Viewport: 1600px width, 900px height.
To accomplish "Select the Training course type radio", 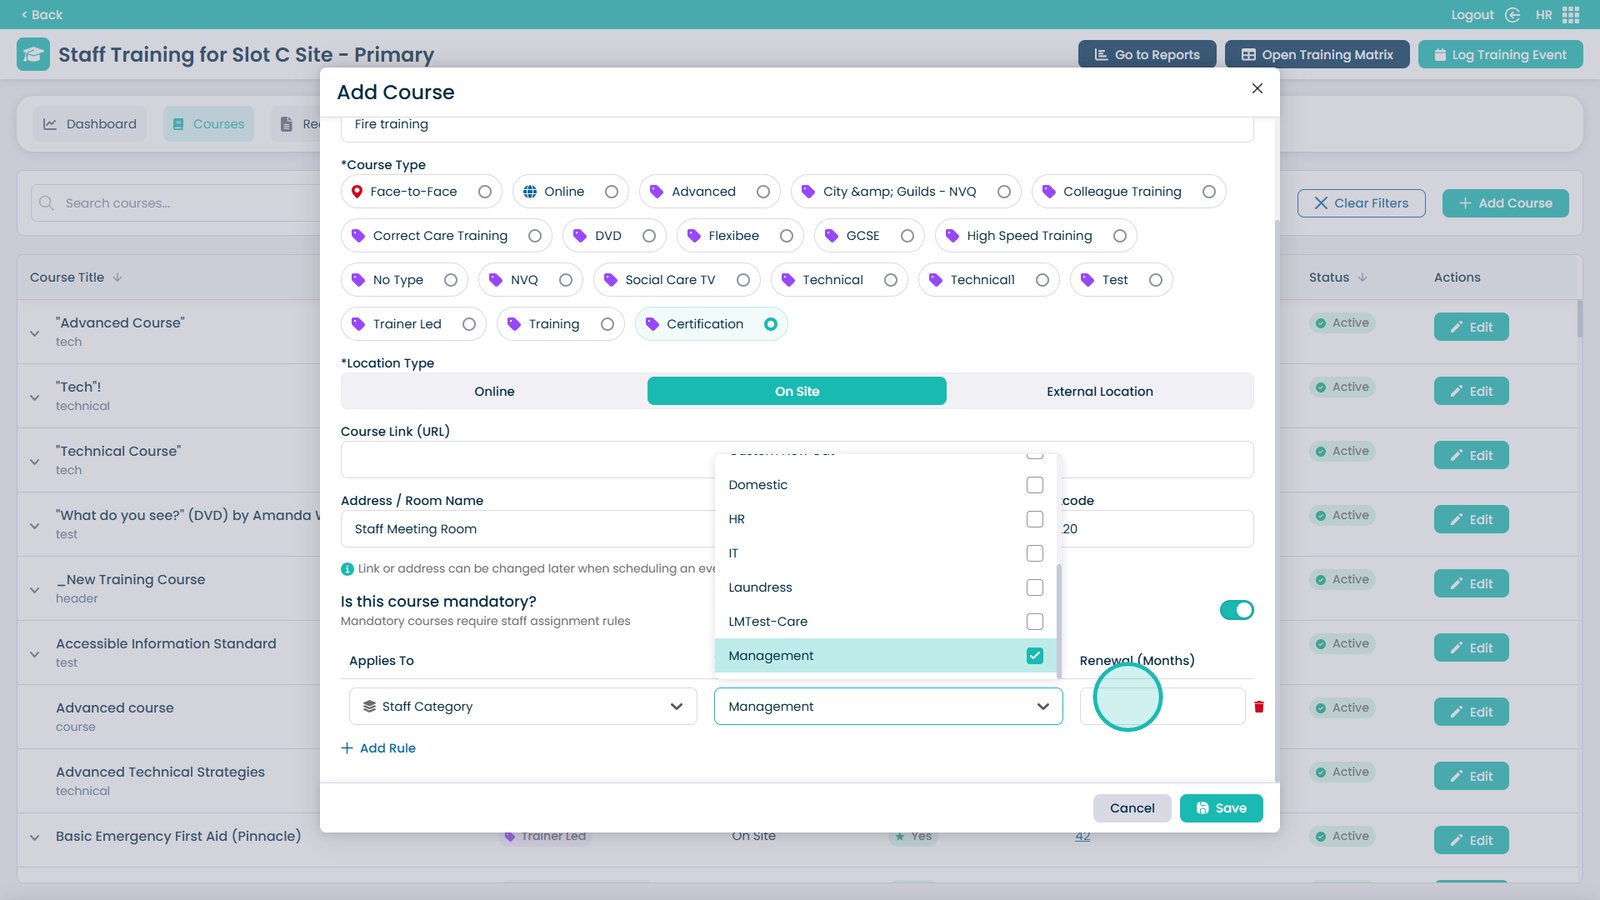I will point(607,324).
